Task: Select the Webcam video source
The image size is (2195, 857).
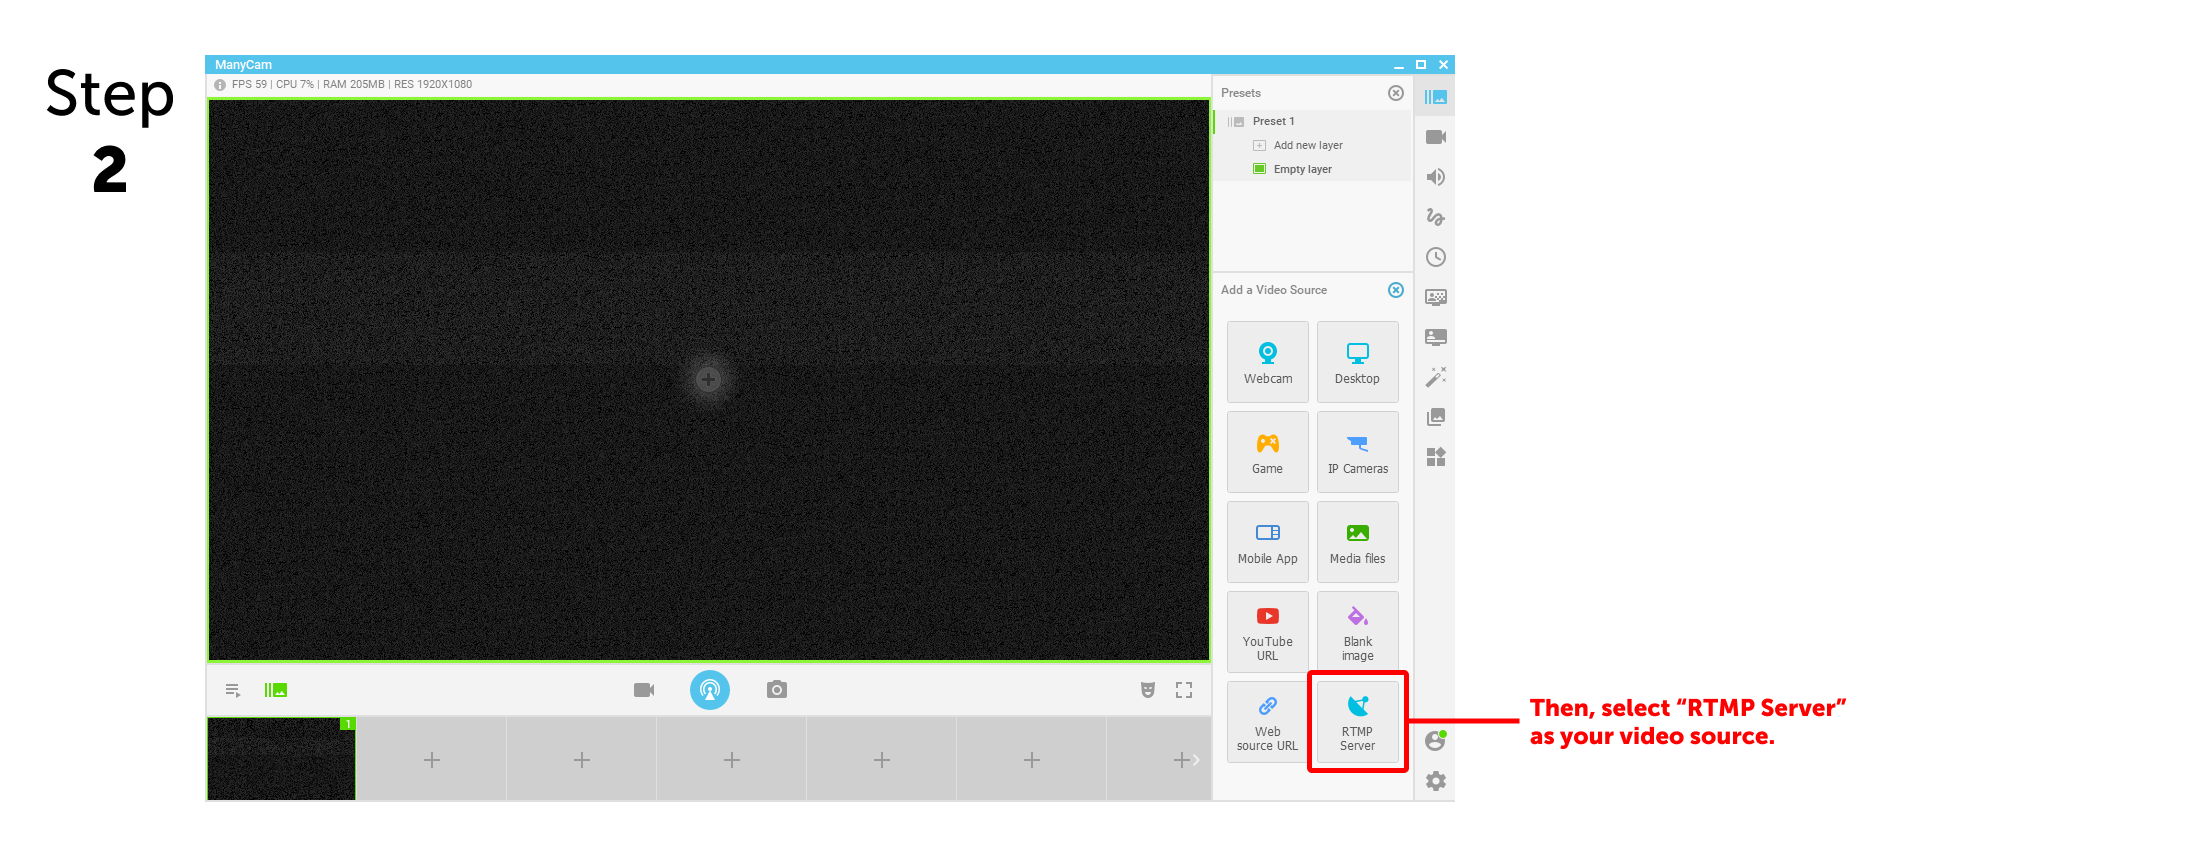Action: tap(1267, 362)
